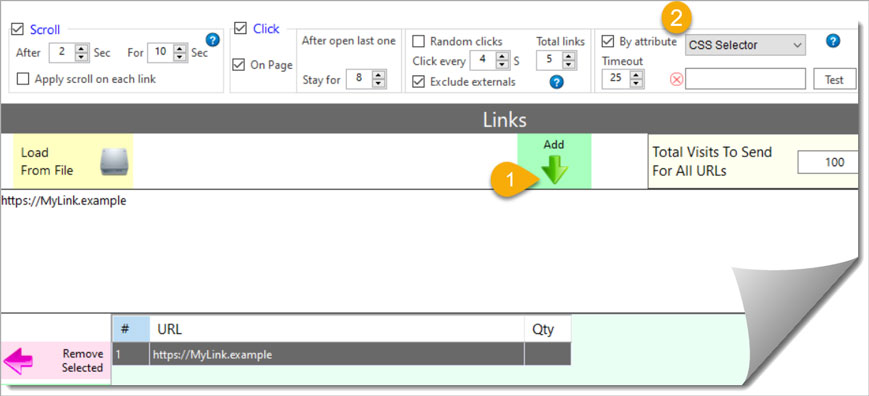The height and width of the screenshot is (396, 869).
Task: Increase the Click every seconds value
Action: click(x=503, y=56)
